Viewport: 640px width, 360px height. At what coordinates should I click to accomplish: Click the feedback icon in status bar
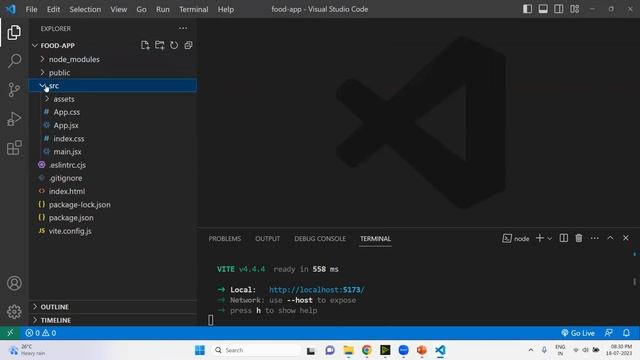609,333
